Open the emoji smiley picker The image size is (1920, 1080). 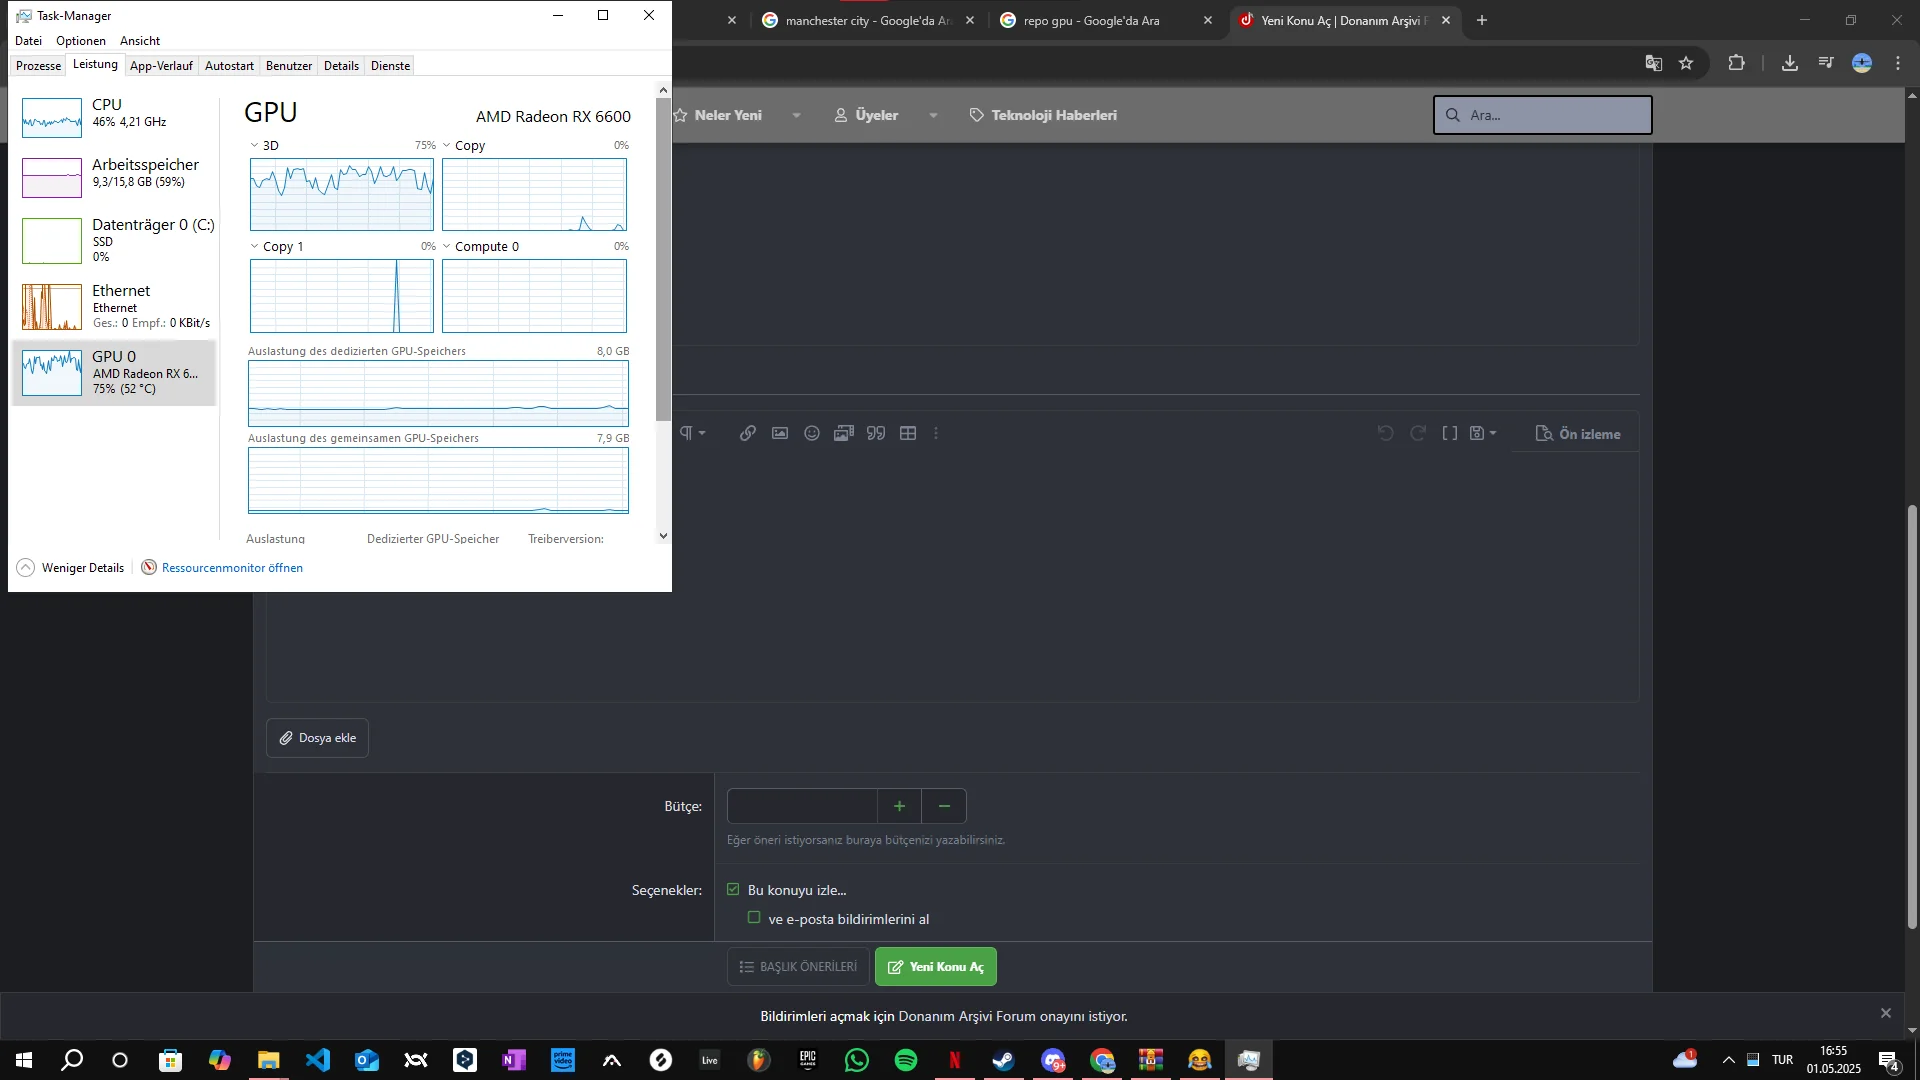tap(812, 433)
